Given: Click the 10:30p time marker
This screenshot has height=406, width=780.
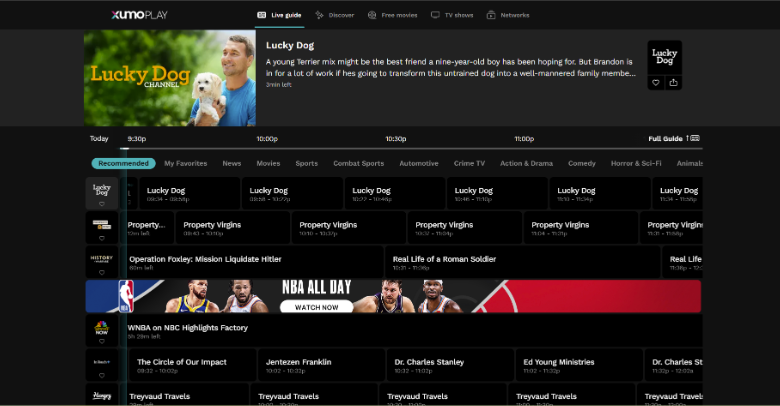Looking at the screenshot, I should click(396, 139).
